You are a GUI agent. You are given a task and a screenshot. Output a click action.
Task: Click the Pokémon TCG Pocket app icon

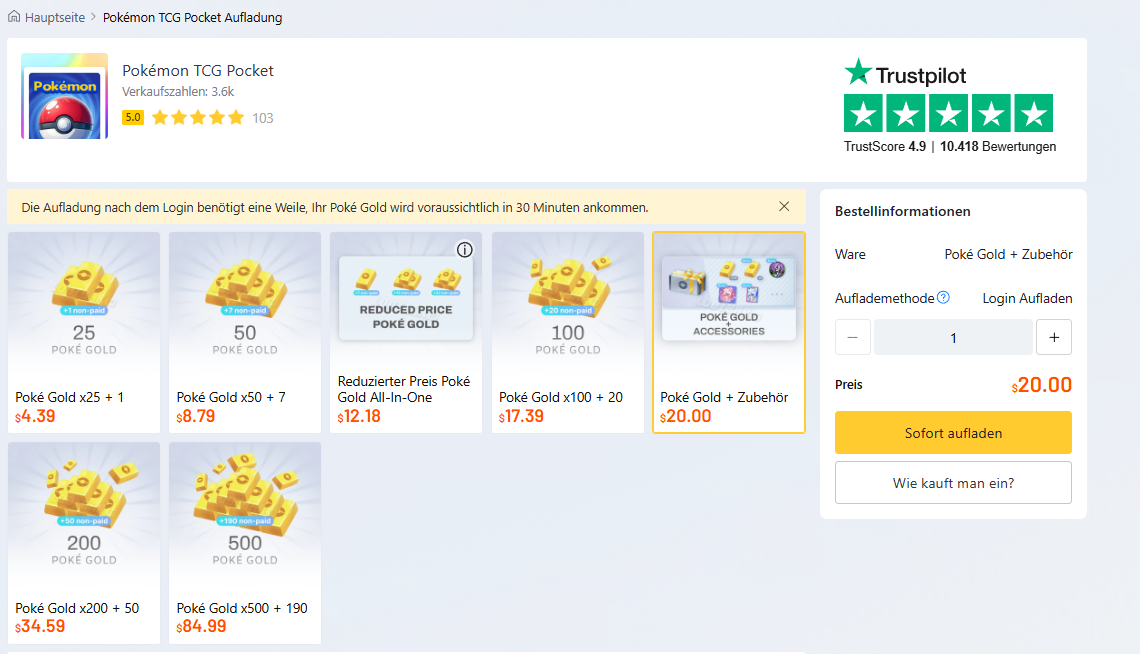click(65, 96)
